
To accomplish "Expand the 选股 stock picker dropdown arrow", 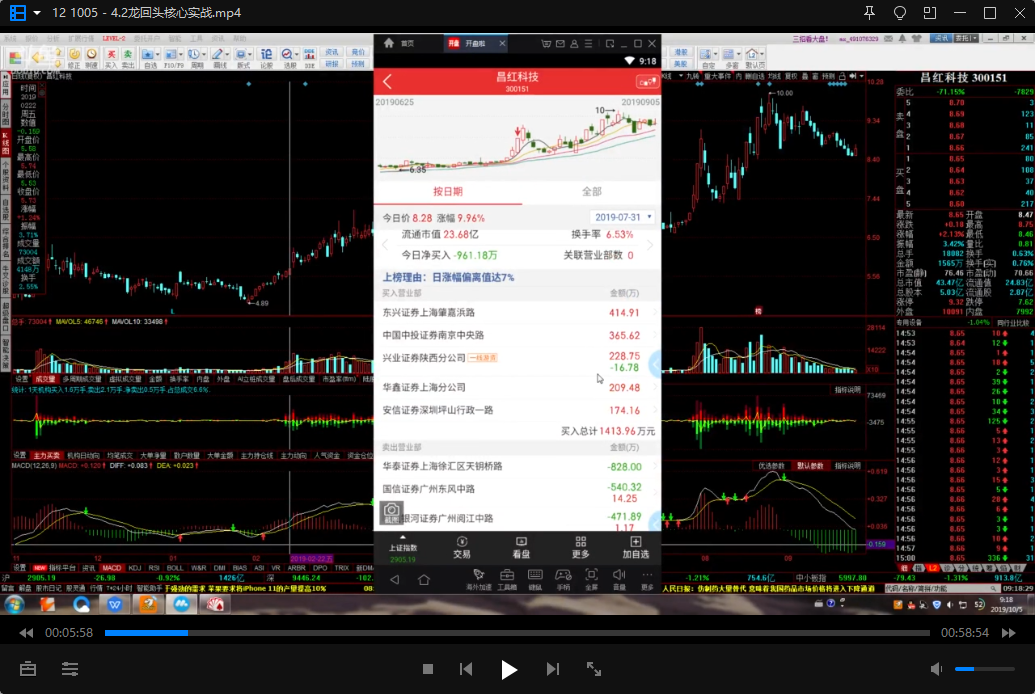I will click(296, 54).
